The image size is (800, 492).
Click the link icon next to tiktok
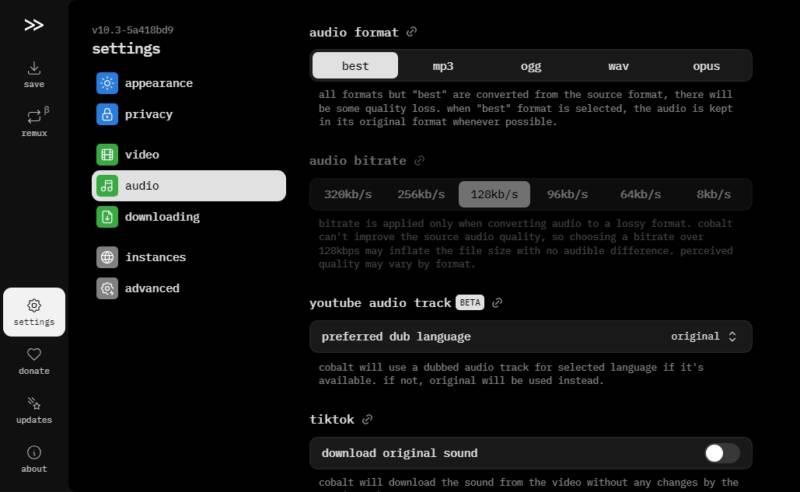coord(367,419)
